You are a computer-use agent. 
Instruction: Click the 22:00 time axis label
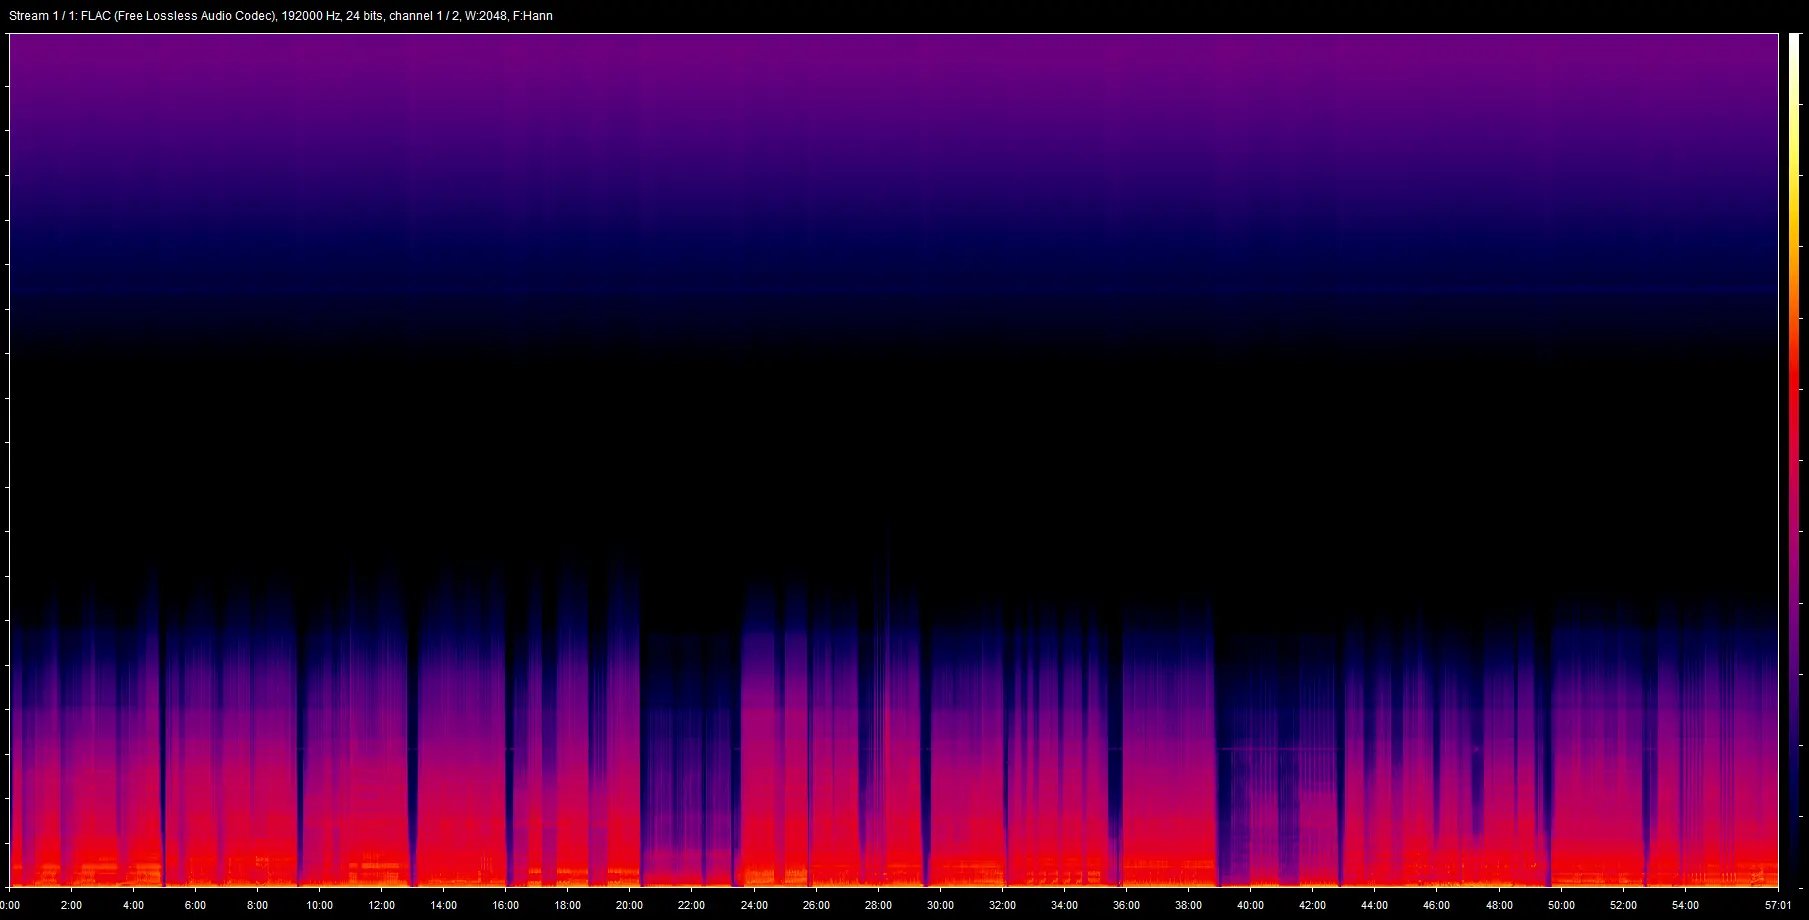691,905
